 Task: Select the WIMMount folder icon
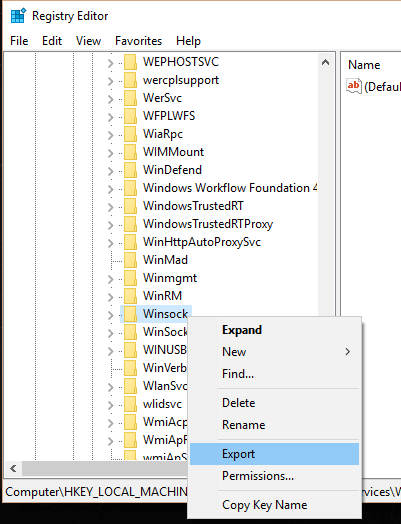(x=130, y=152)
